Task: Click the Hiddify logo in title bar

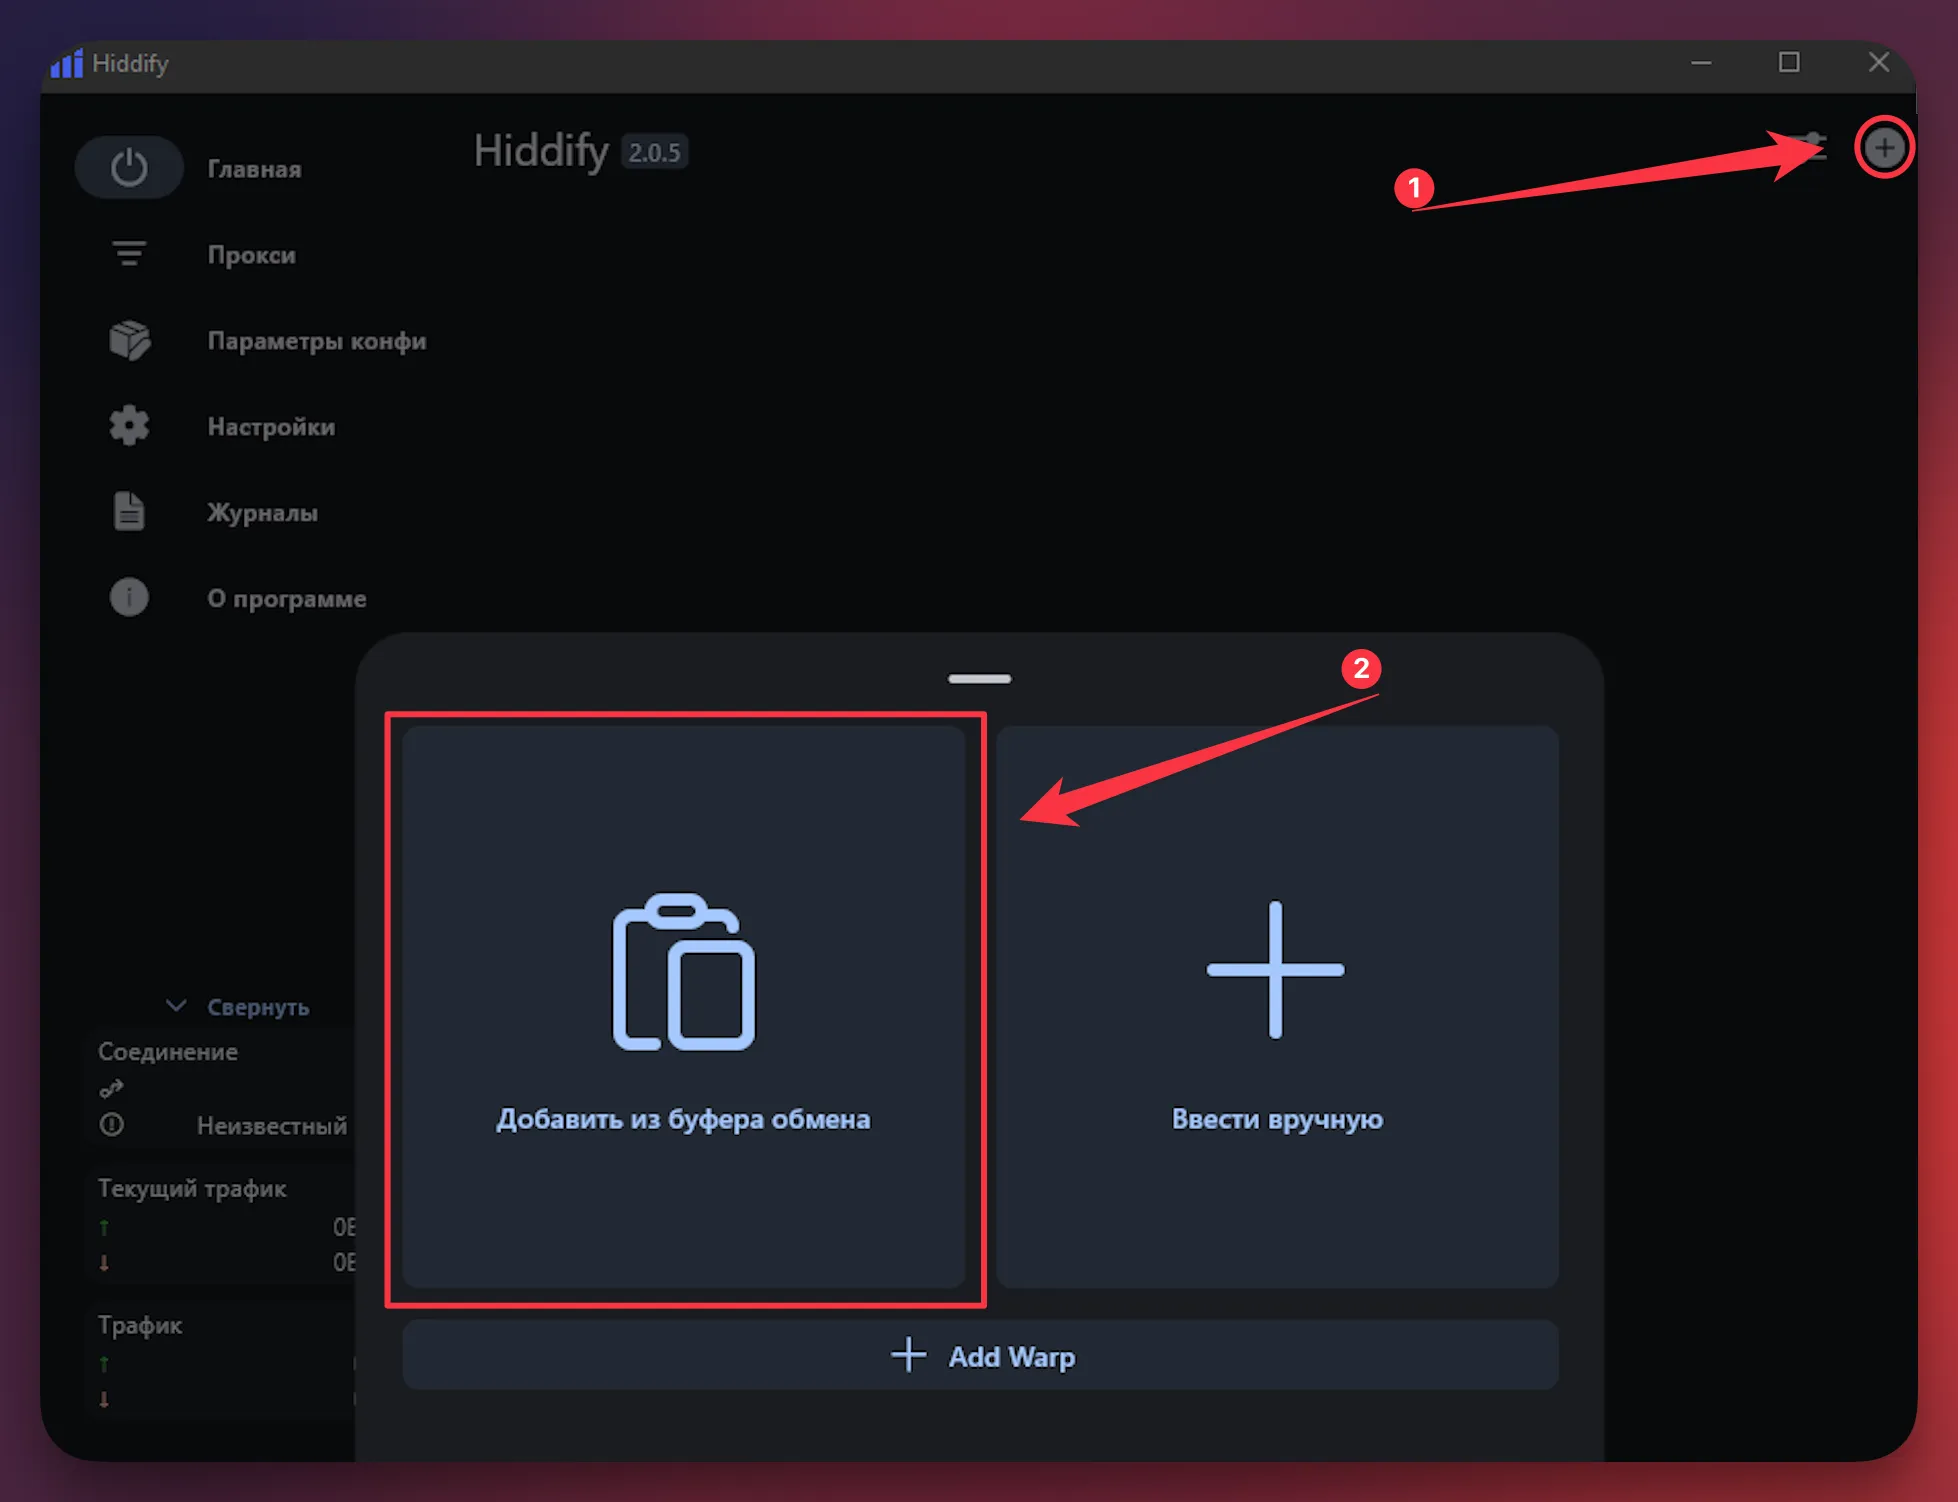Action: pyautogui.click(x=67, y=63)
